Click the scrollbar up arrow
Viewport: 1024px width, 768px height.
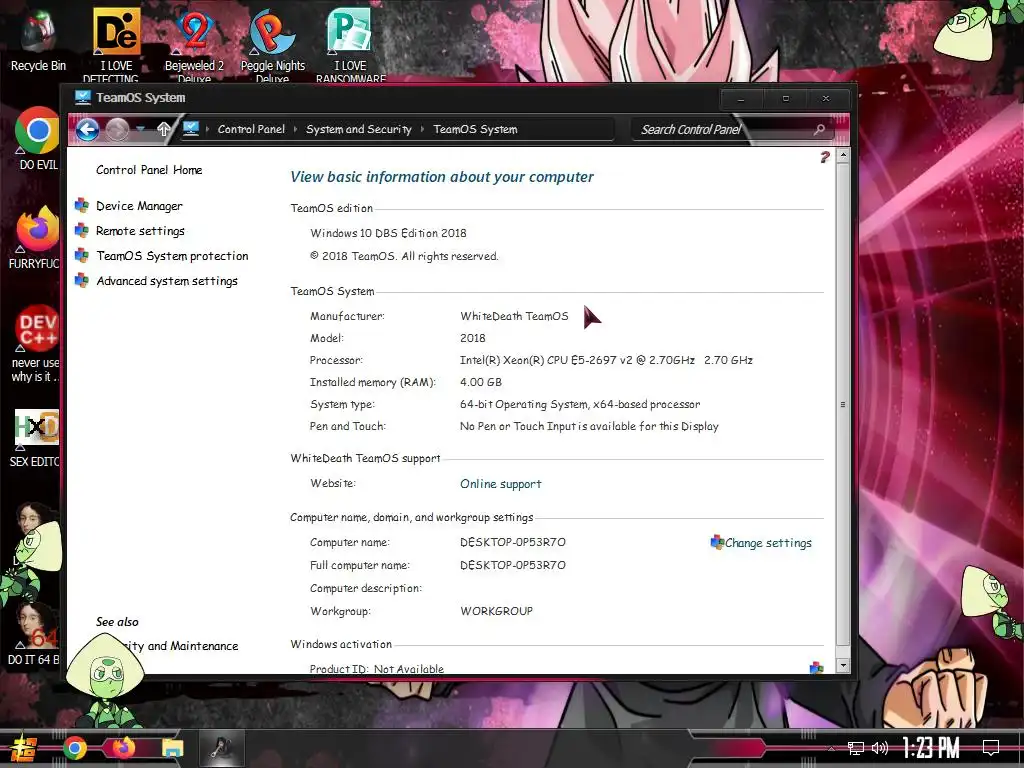843,155
